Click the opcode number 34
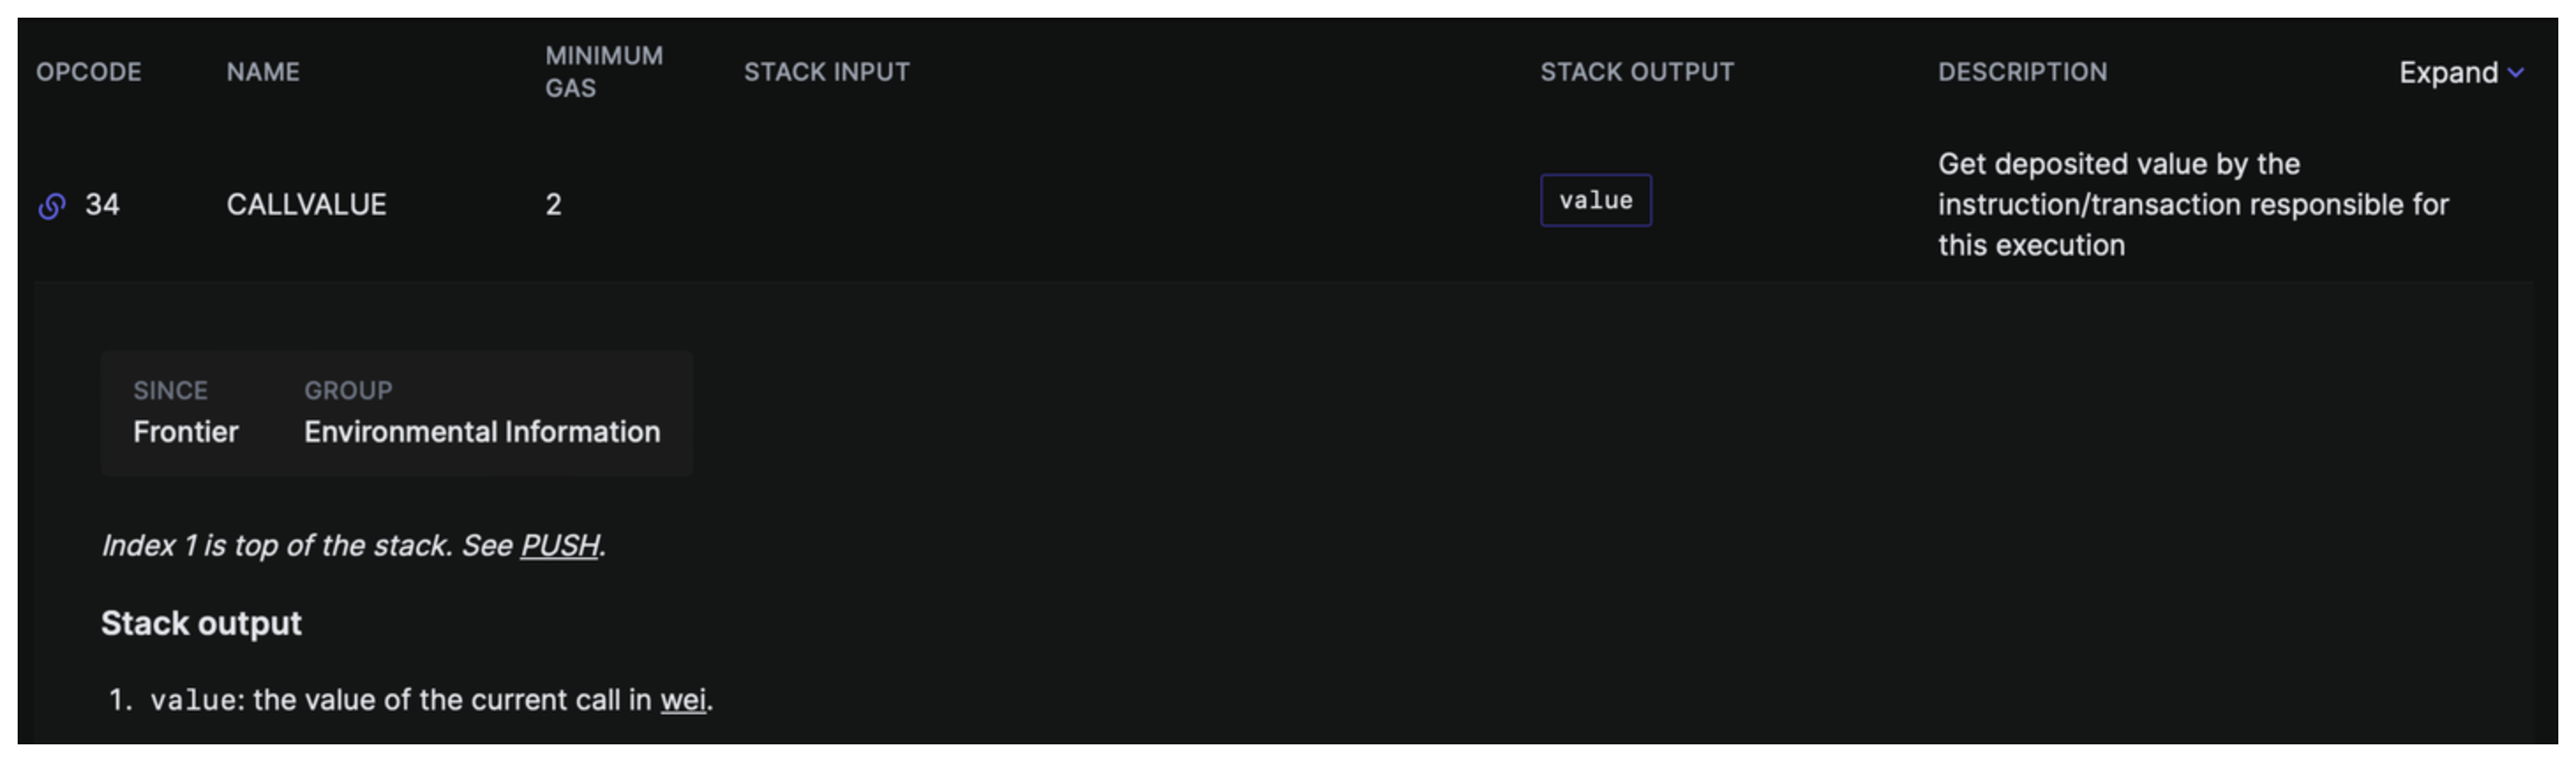The height and width of the screenshot is (762, 2576). 102,205
